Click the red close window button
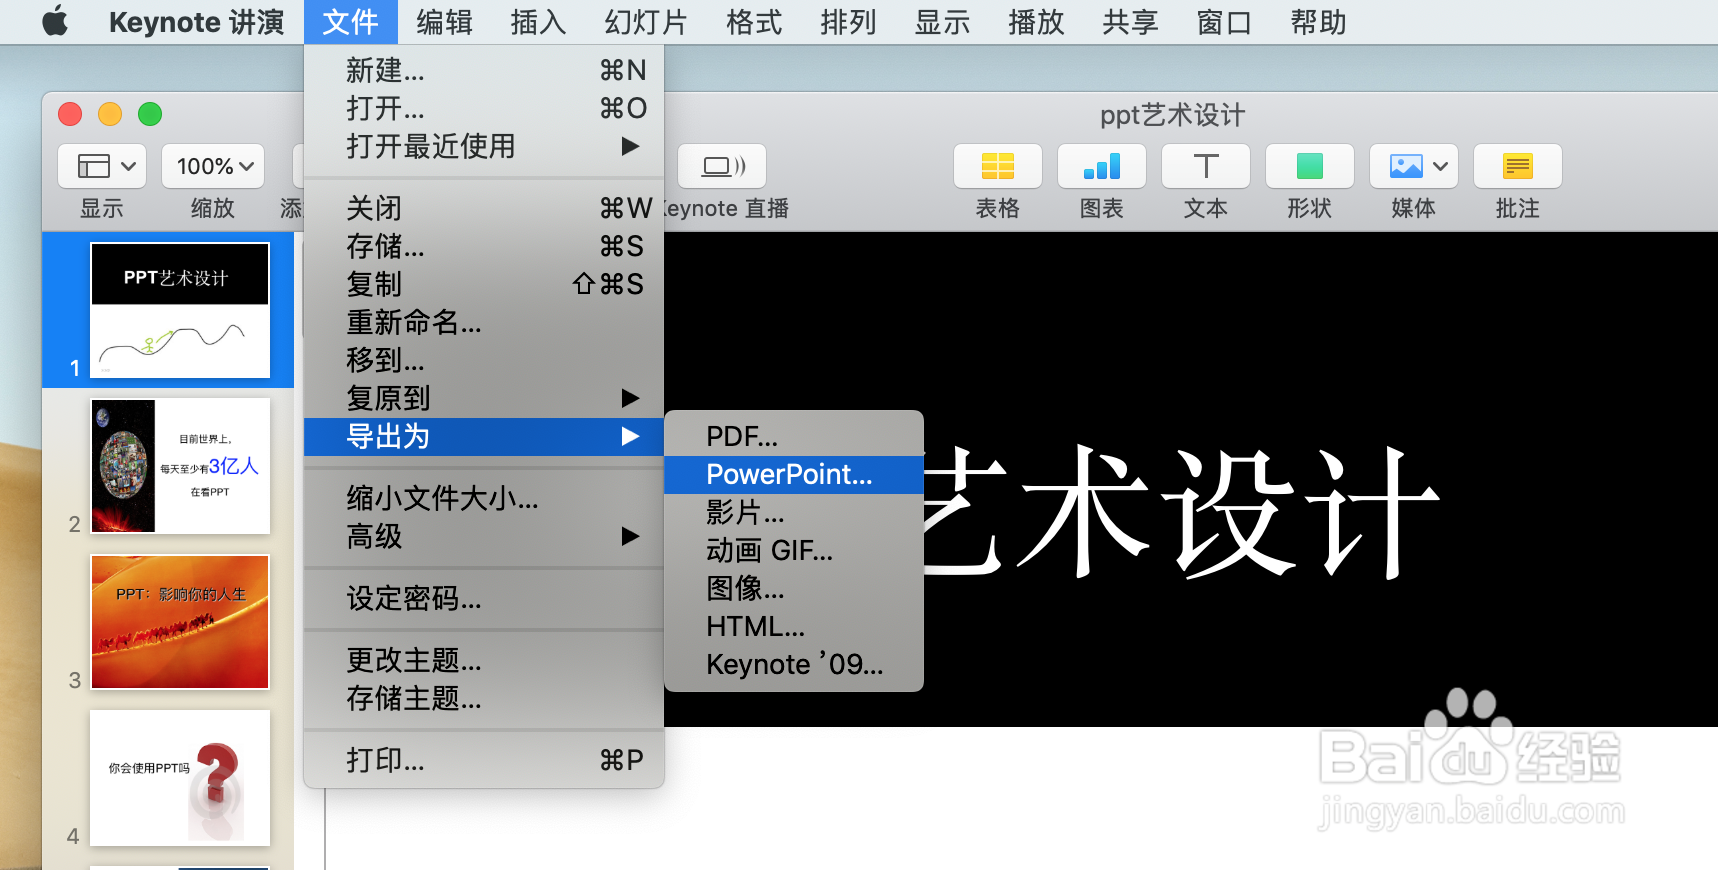This screenshot has height=870, width=1718. (x=70, y=114)
